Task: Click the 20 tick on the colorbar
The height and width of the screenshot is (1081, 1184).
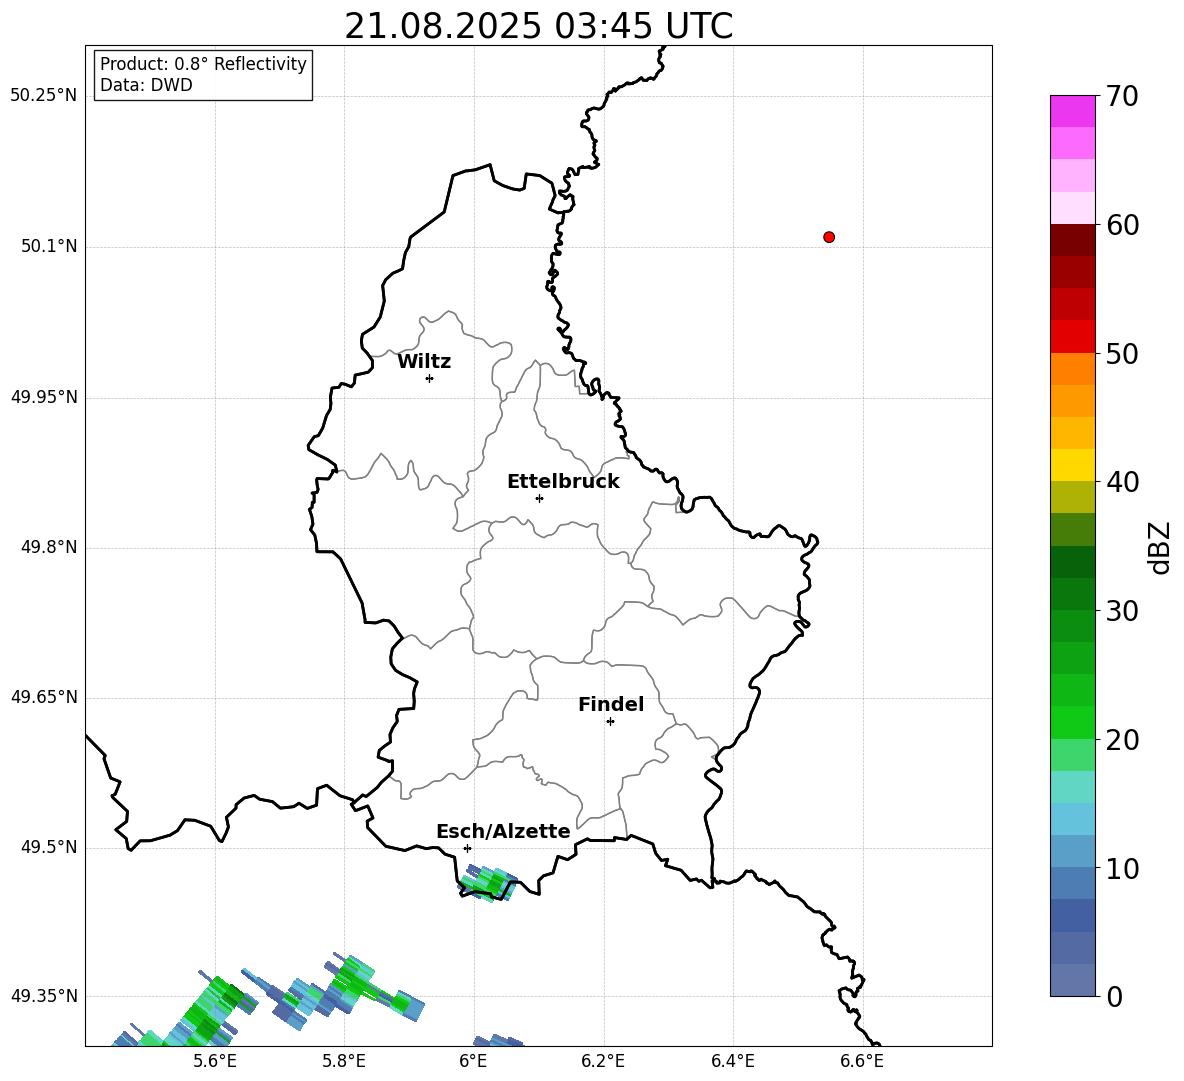Action: tap(1123, 741)
